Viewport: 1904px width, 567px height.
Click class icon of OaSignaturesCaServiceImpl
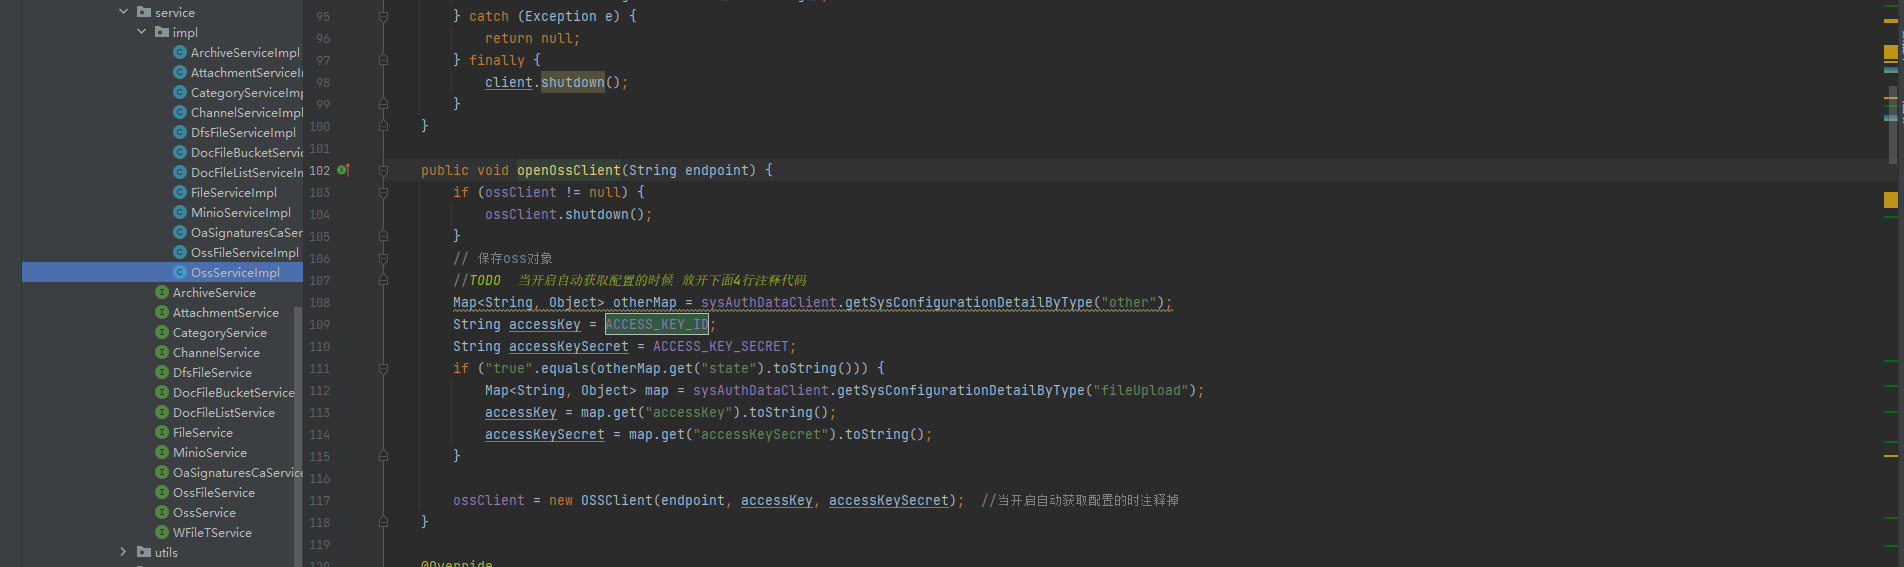[180, 232]
